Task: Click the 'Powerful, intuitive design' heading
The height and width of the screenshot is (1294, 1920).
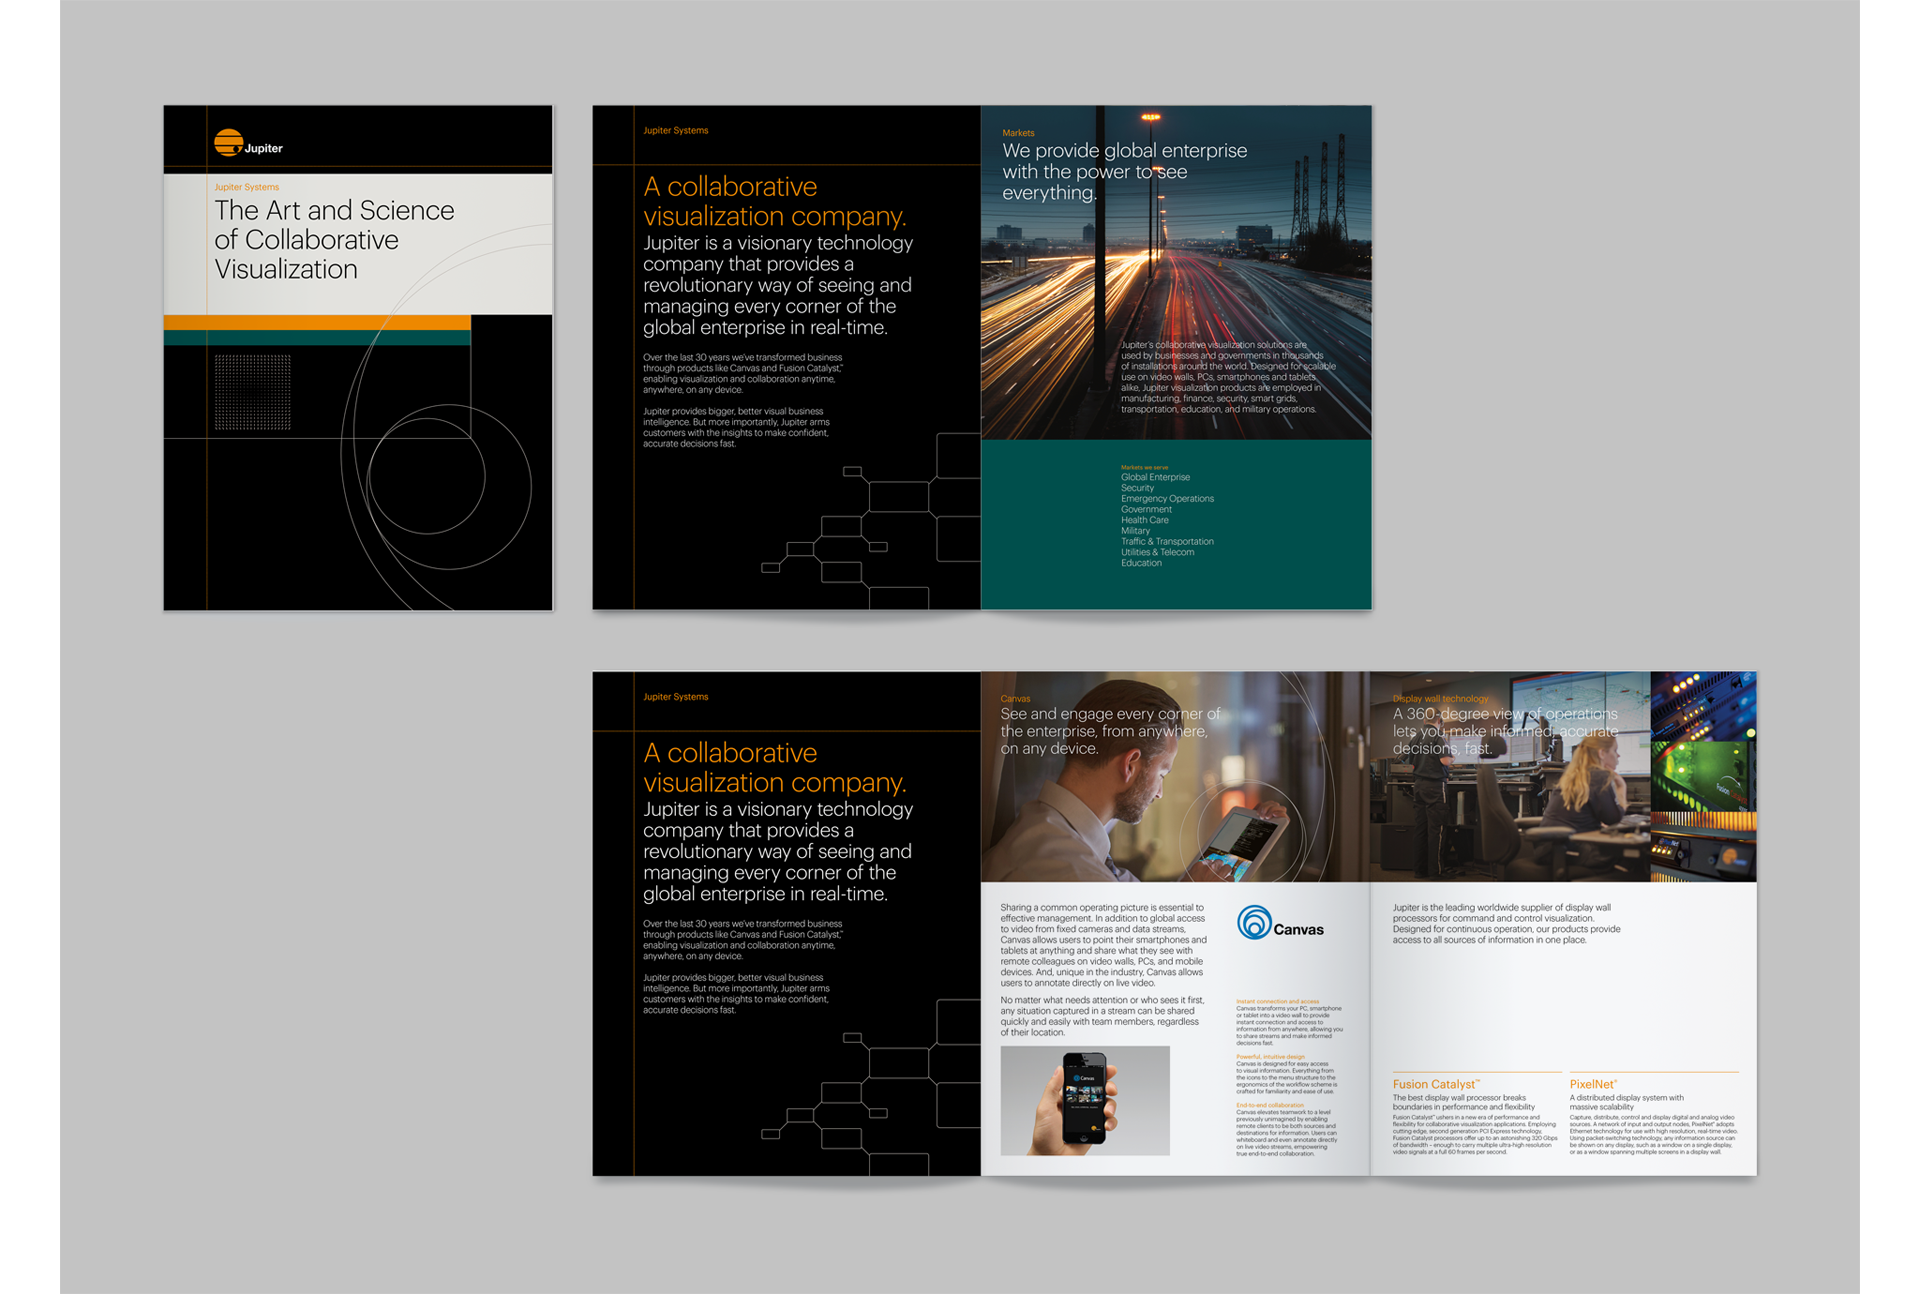Action: (1270, 1057)
